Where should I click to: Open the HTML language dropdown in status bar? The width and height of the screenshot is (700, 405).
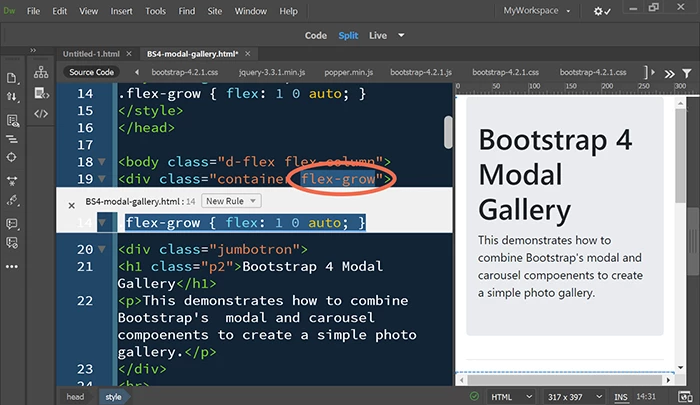[512, 397]
